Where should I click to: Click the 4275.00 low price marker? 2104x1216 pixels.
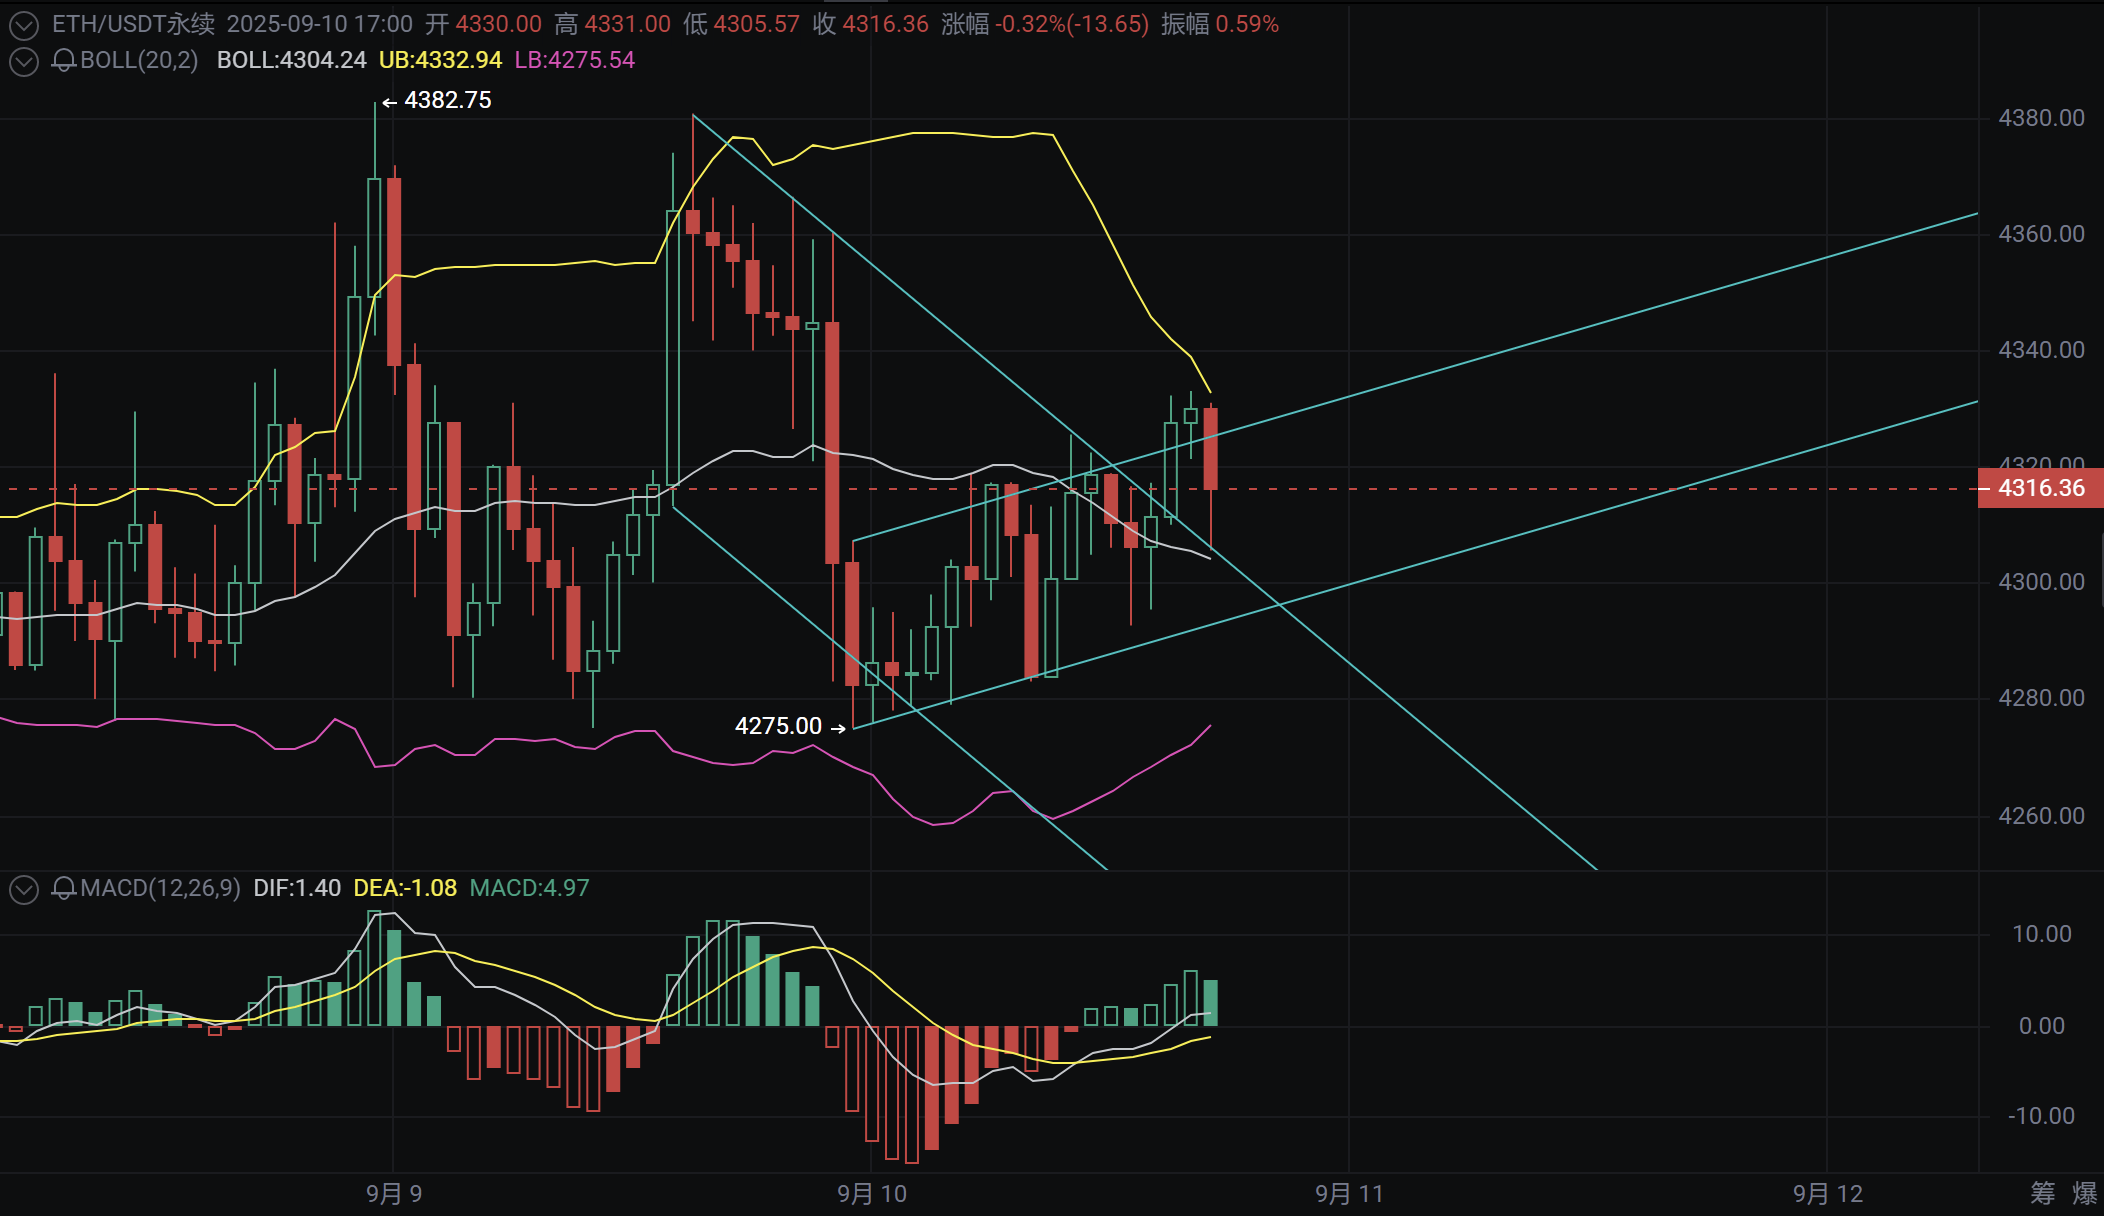pyautogui.click(x=778, y=726)
